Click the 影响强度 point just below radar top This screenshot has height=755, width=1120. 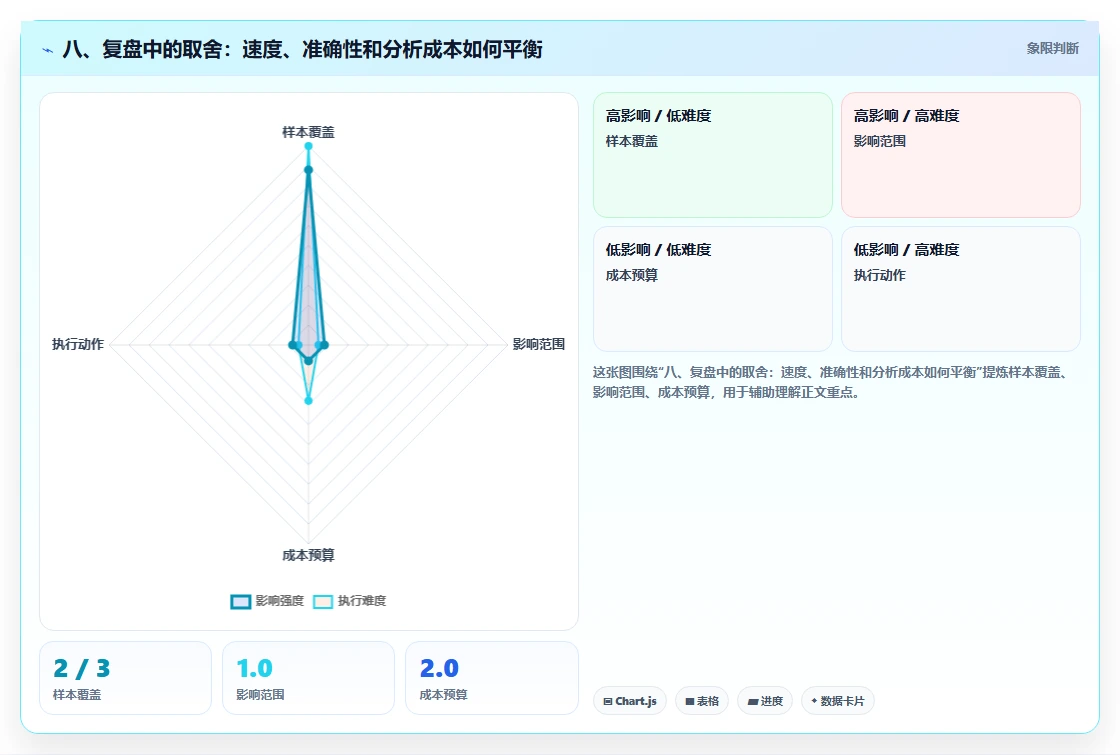[309, 170]
